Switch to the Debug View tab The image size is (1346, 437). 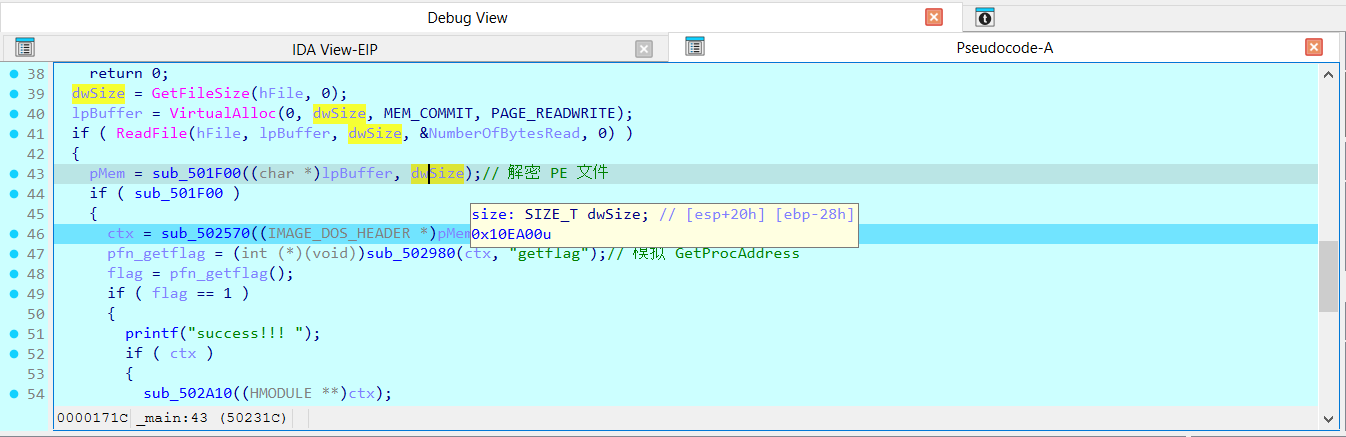(x=467, y=17)
